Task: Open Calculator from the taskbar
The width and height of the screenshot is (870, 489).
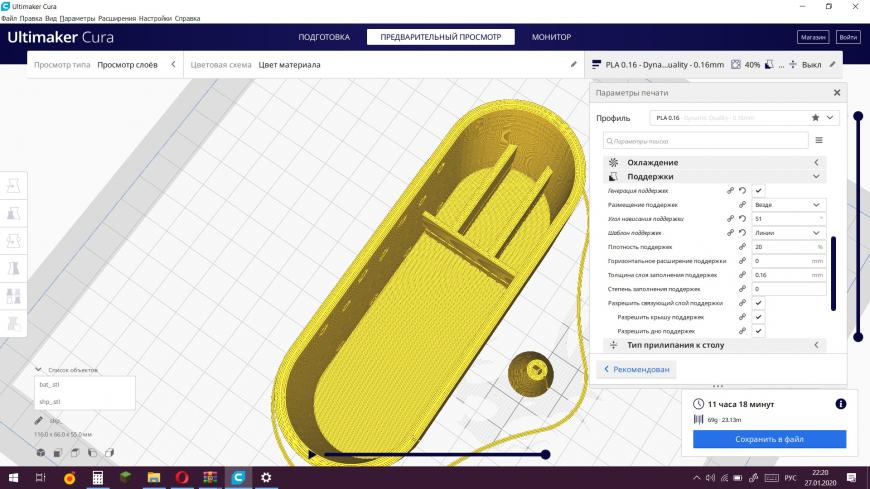Action: [98, 477]
